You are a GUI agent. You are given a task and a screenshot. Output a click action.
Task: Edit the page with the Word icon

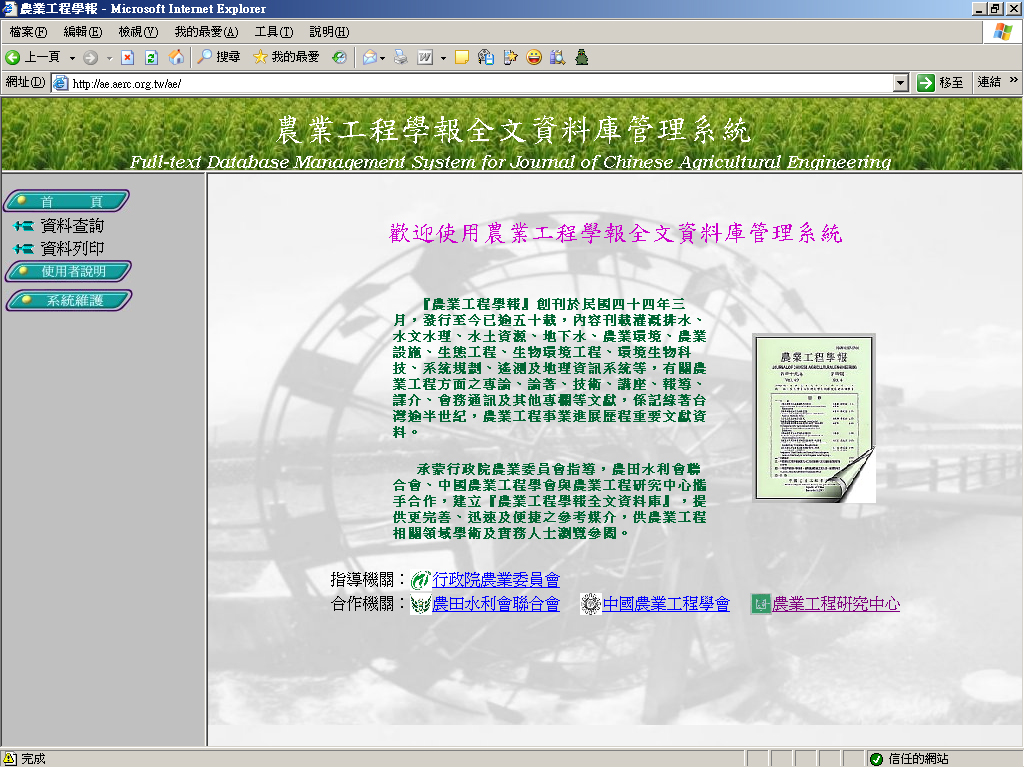point(425,57)
